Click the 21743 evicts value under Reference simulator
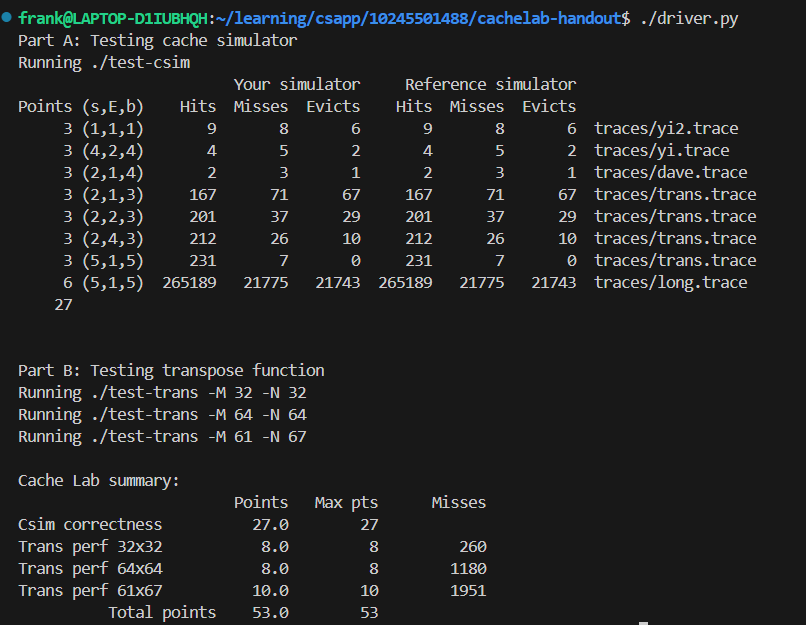The image size is (806, 625). (x=554, y=283)
